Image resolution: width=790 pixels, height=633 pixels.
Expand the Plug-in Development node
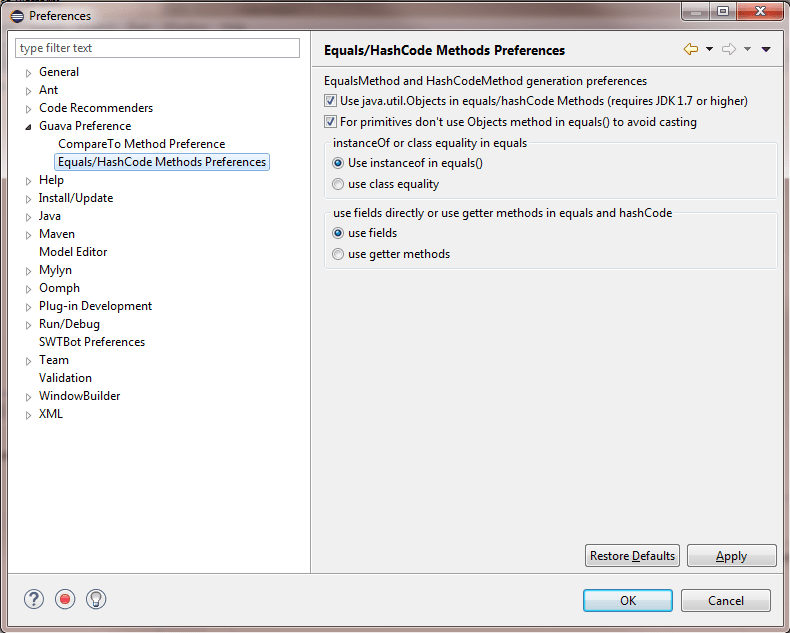pyautogui.click(x=29, y=307)
